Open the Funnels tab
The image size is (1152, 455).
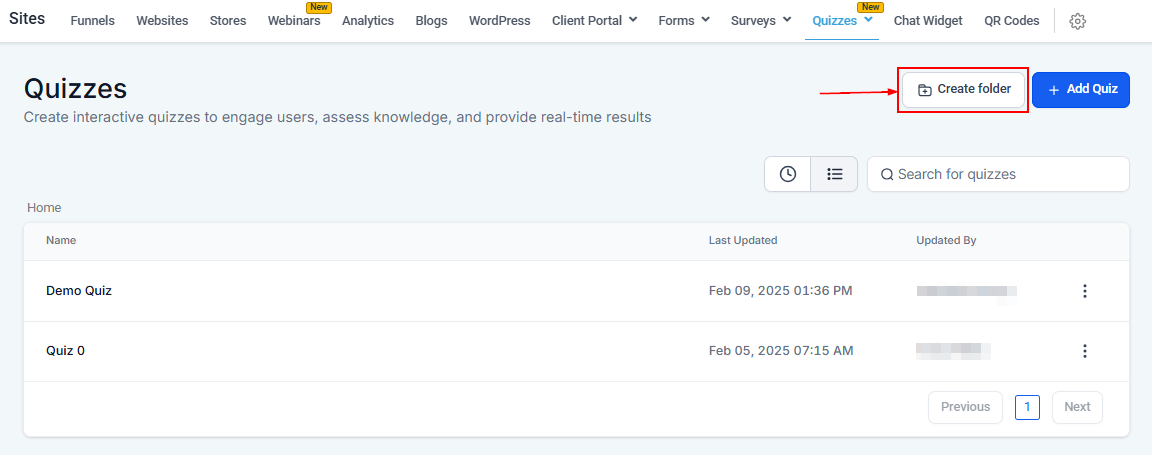(93, 21)
